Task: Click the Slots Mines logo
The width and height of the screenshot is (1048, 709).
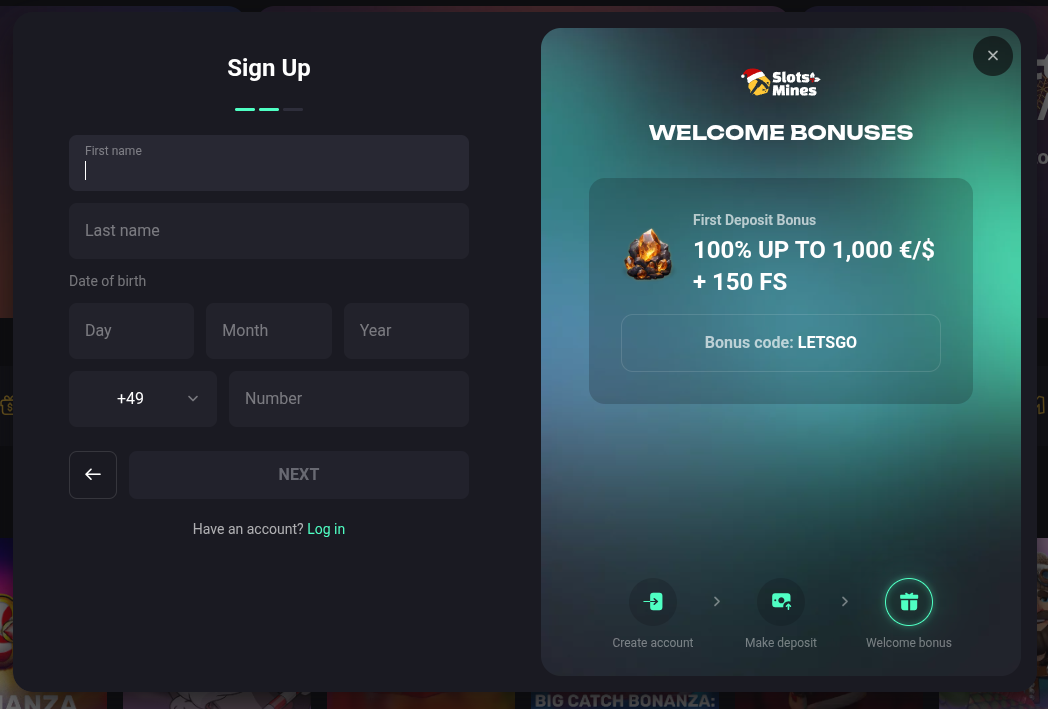Action: (x=781, y=83)
